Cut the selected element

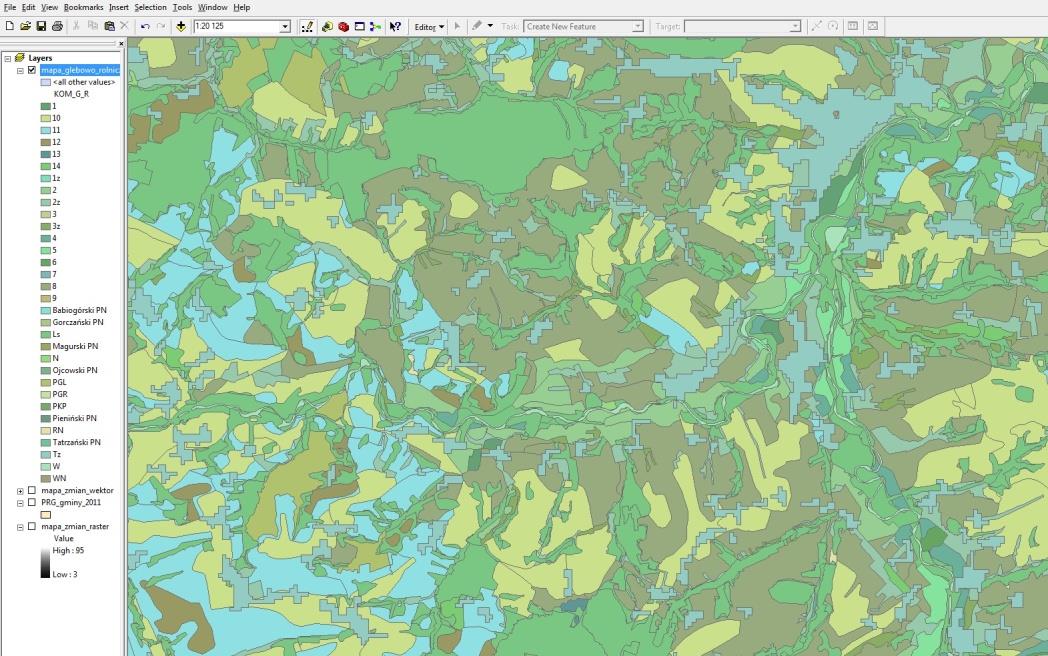pyautogui.click(x=76, y=26)
